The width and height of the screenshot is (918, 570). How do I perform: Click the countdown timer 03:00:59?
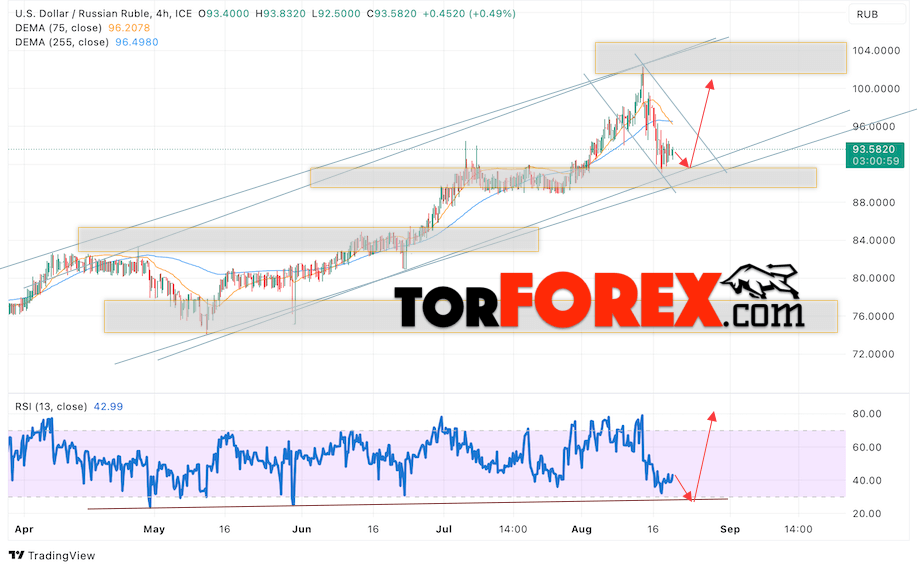tap(875, 161)
